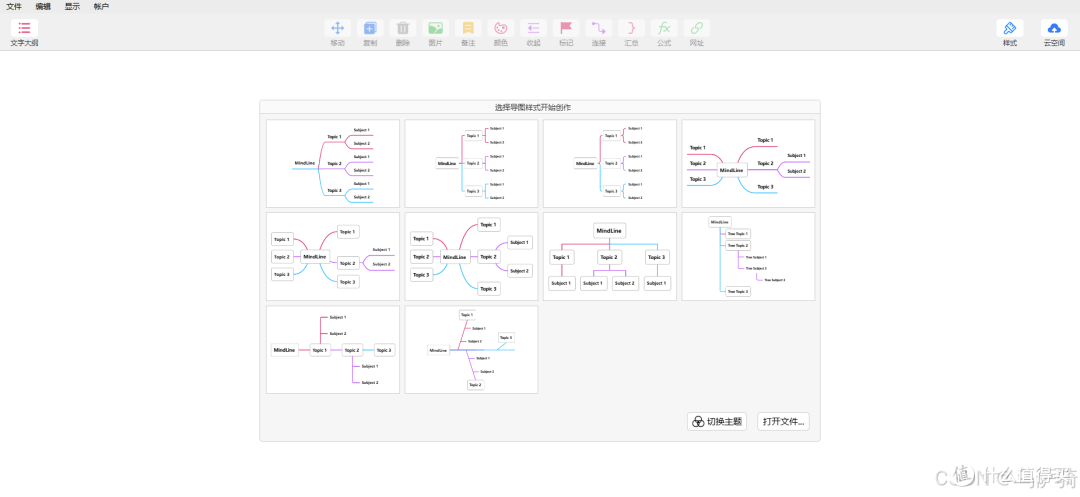Click the 打开文件... button

coord(783,421)
